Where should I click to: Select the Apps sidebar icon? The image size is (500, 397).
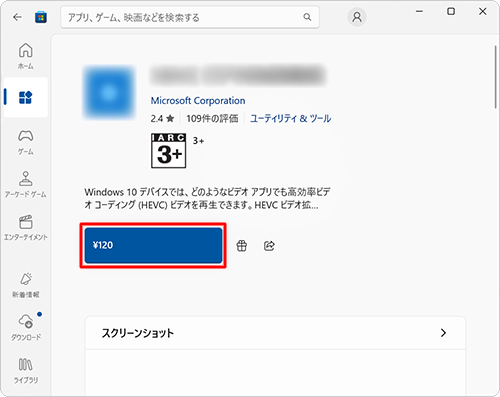25,97
